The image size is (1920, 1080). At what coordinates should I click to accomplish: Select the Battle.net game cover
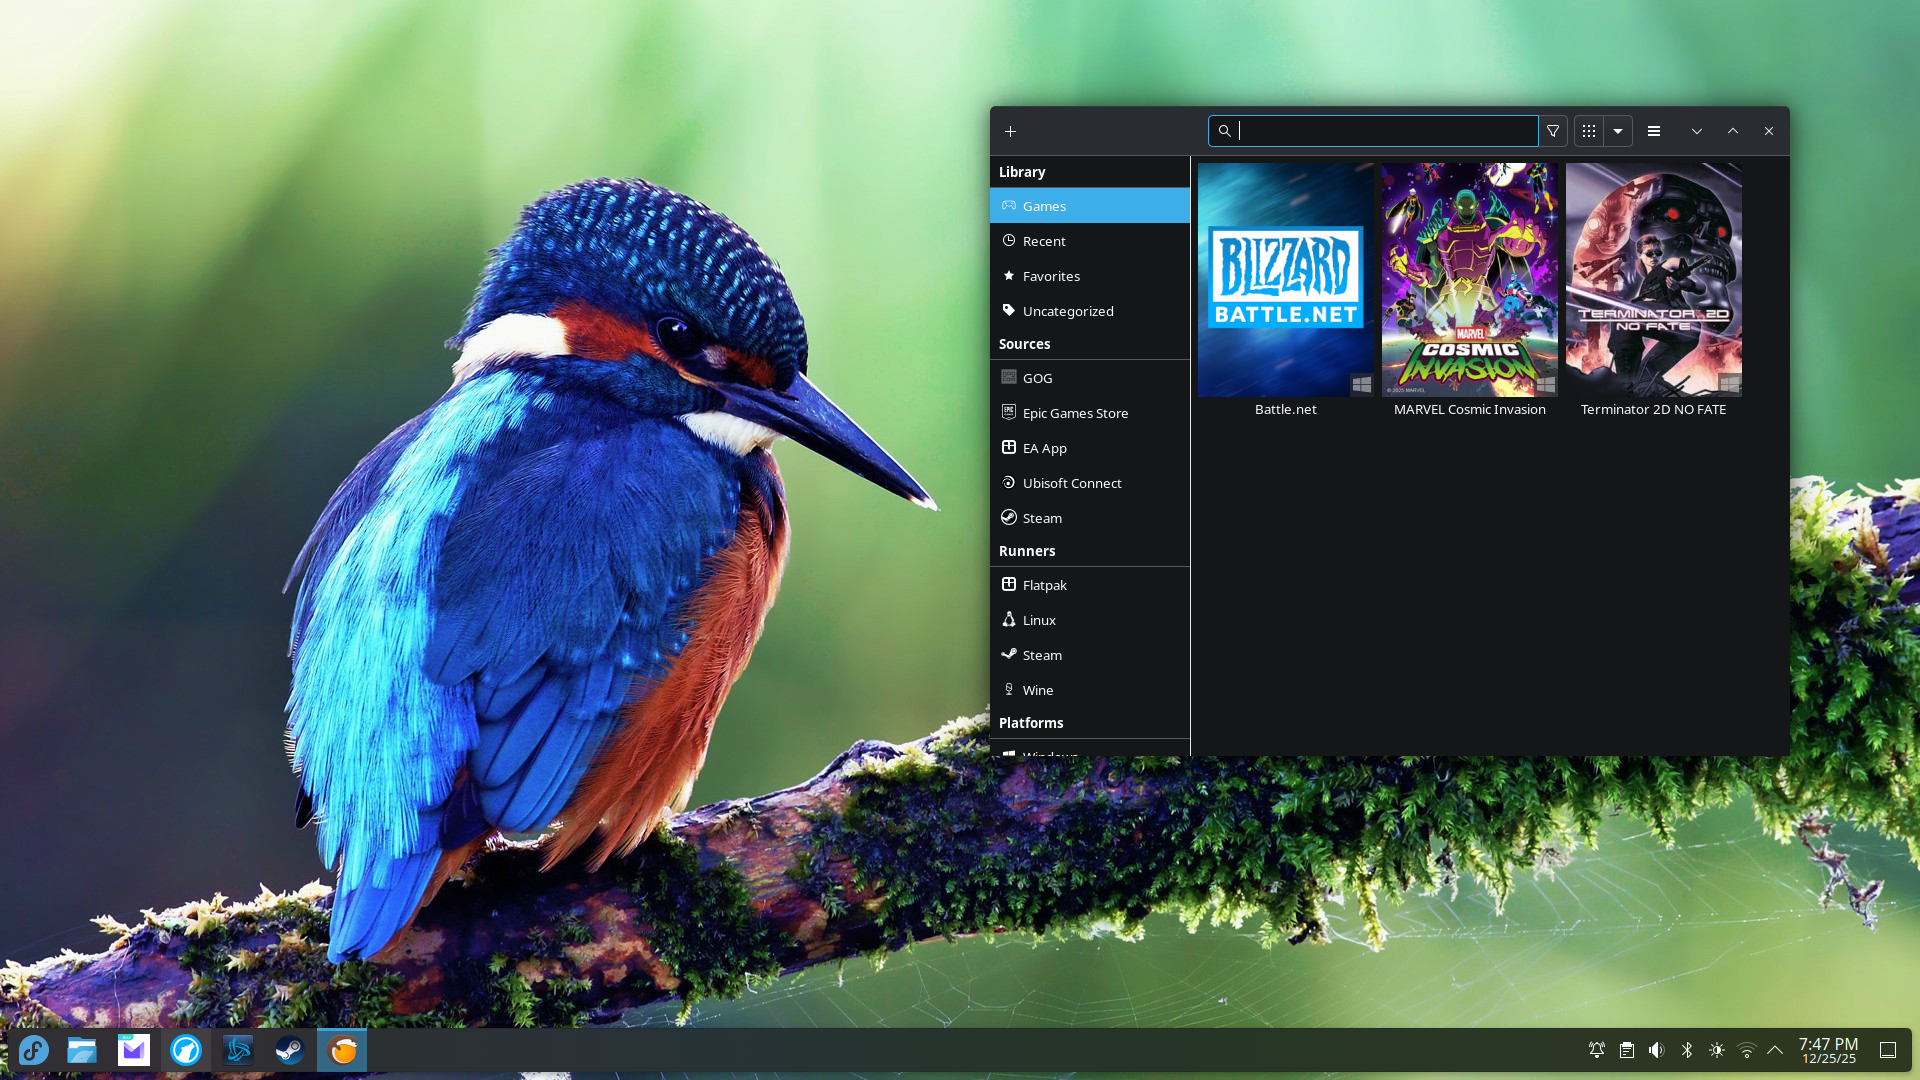1285,280
